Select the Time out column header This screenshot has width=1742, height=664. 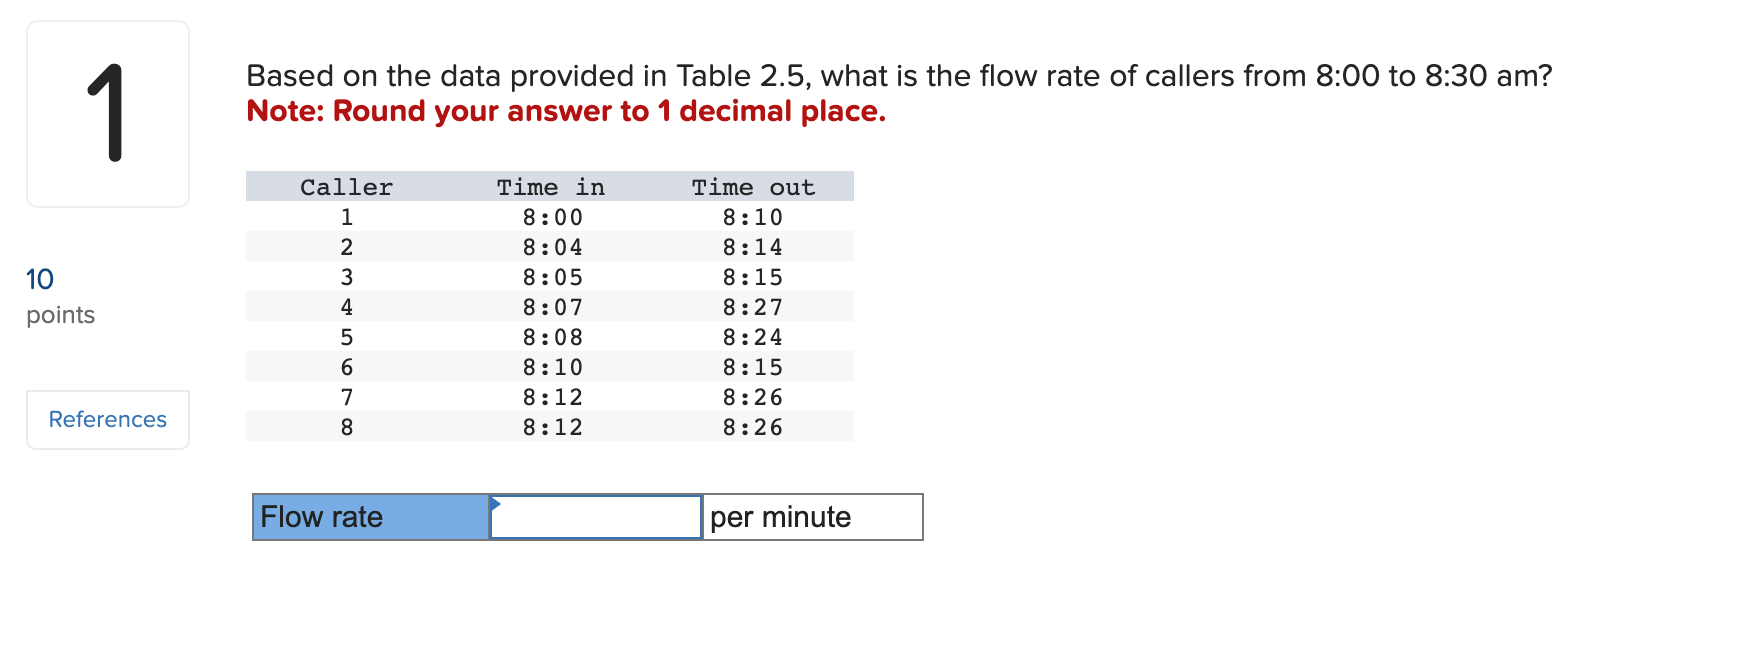[752, 186]
